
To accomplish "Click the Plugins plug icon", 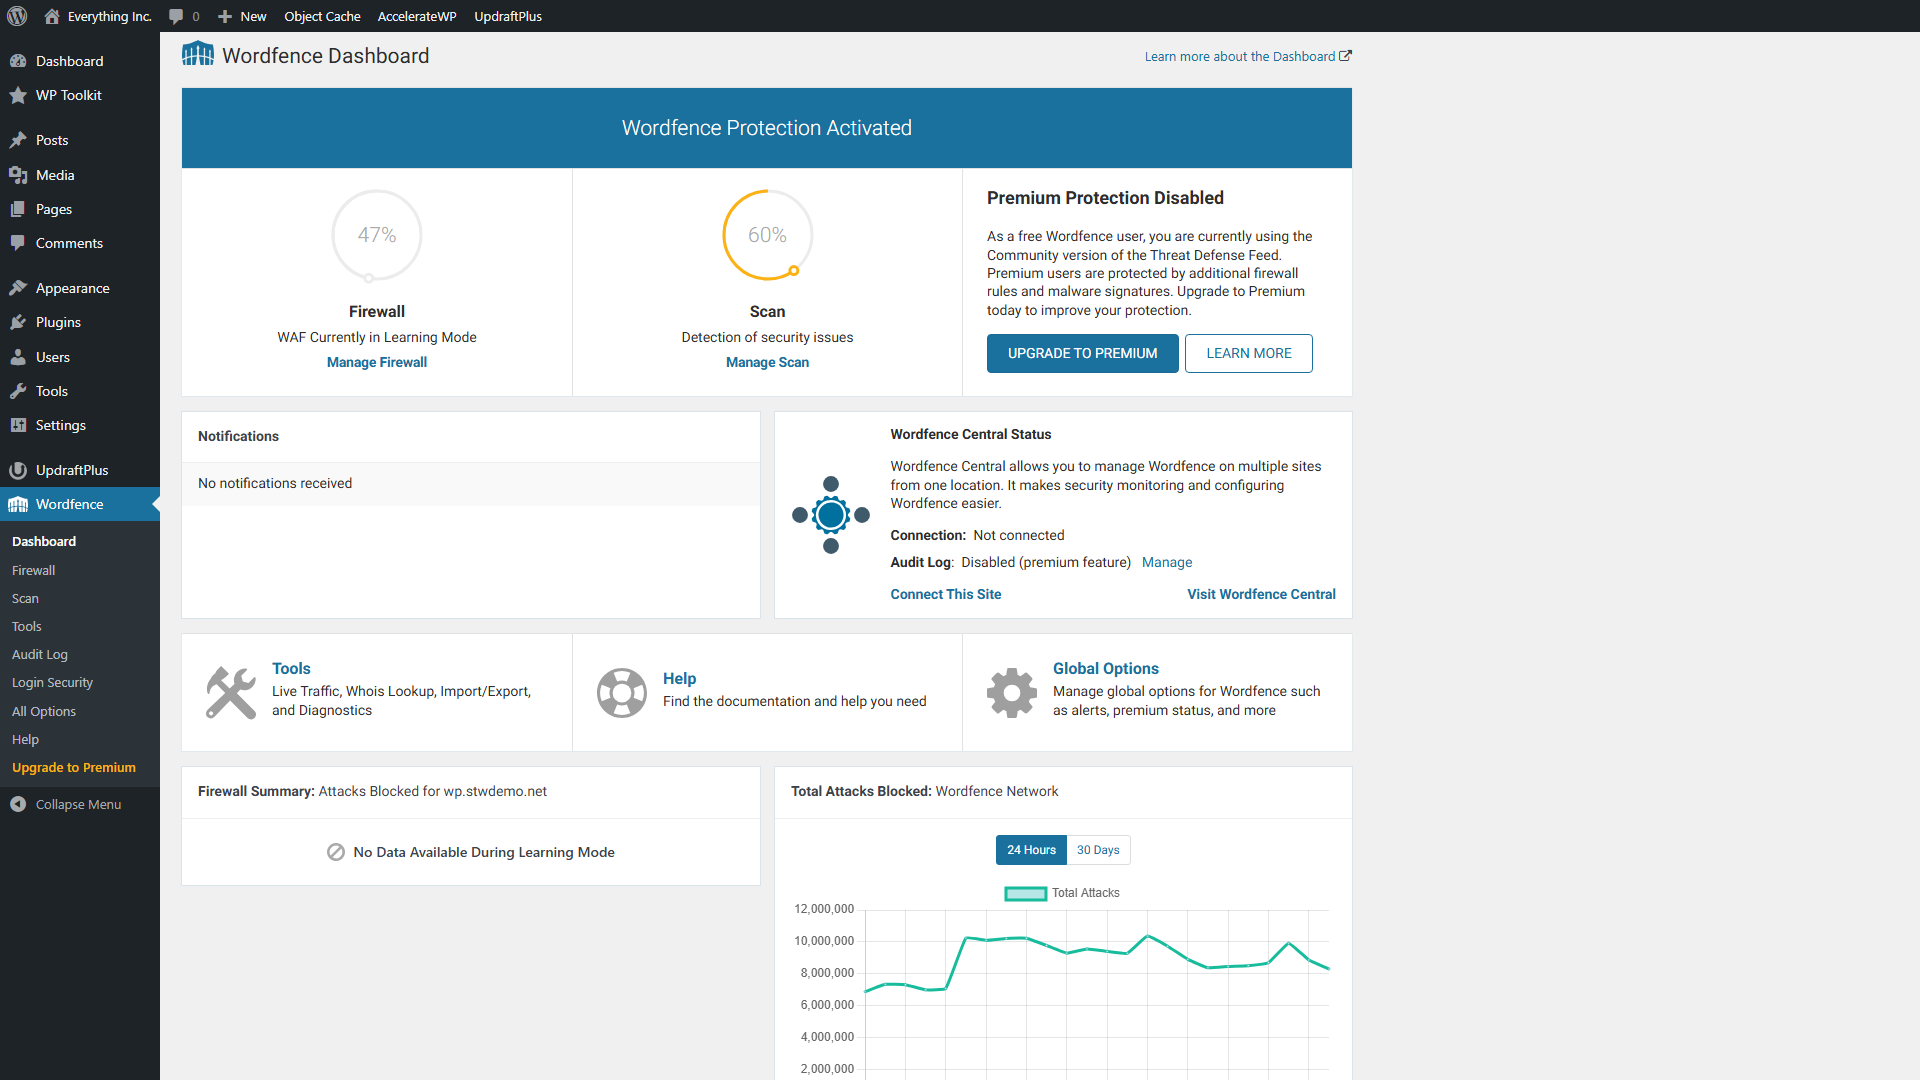I will [18, 322].
